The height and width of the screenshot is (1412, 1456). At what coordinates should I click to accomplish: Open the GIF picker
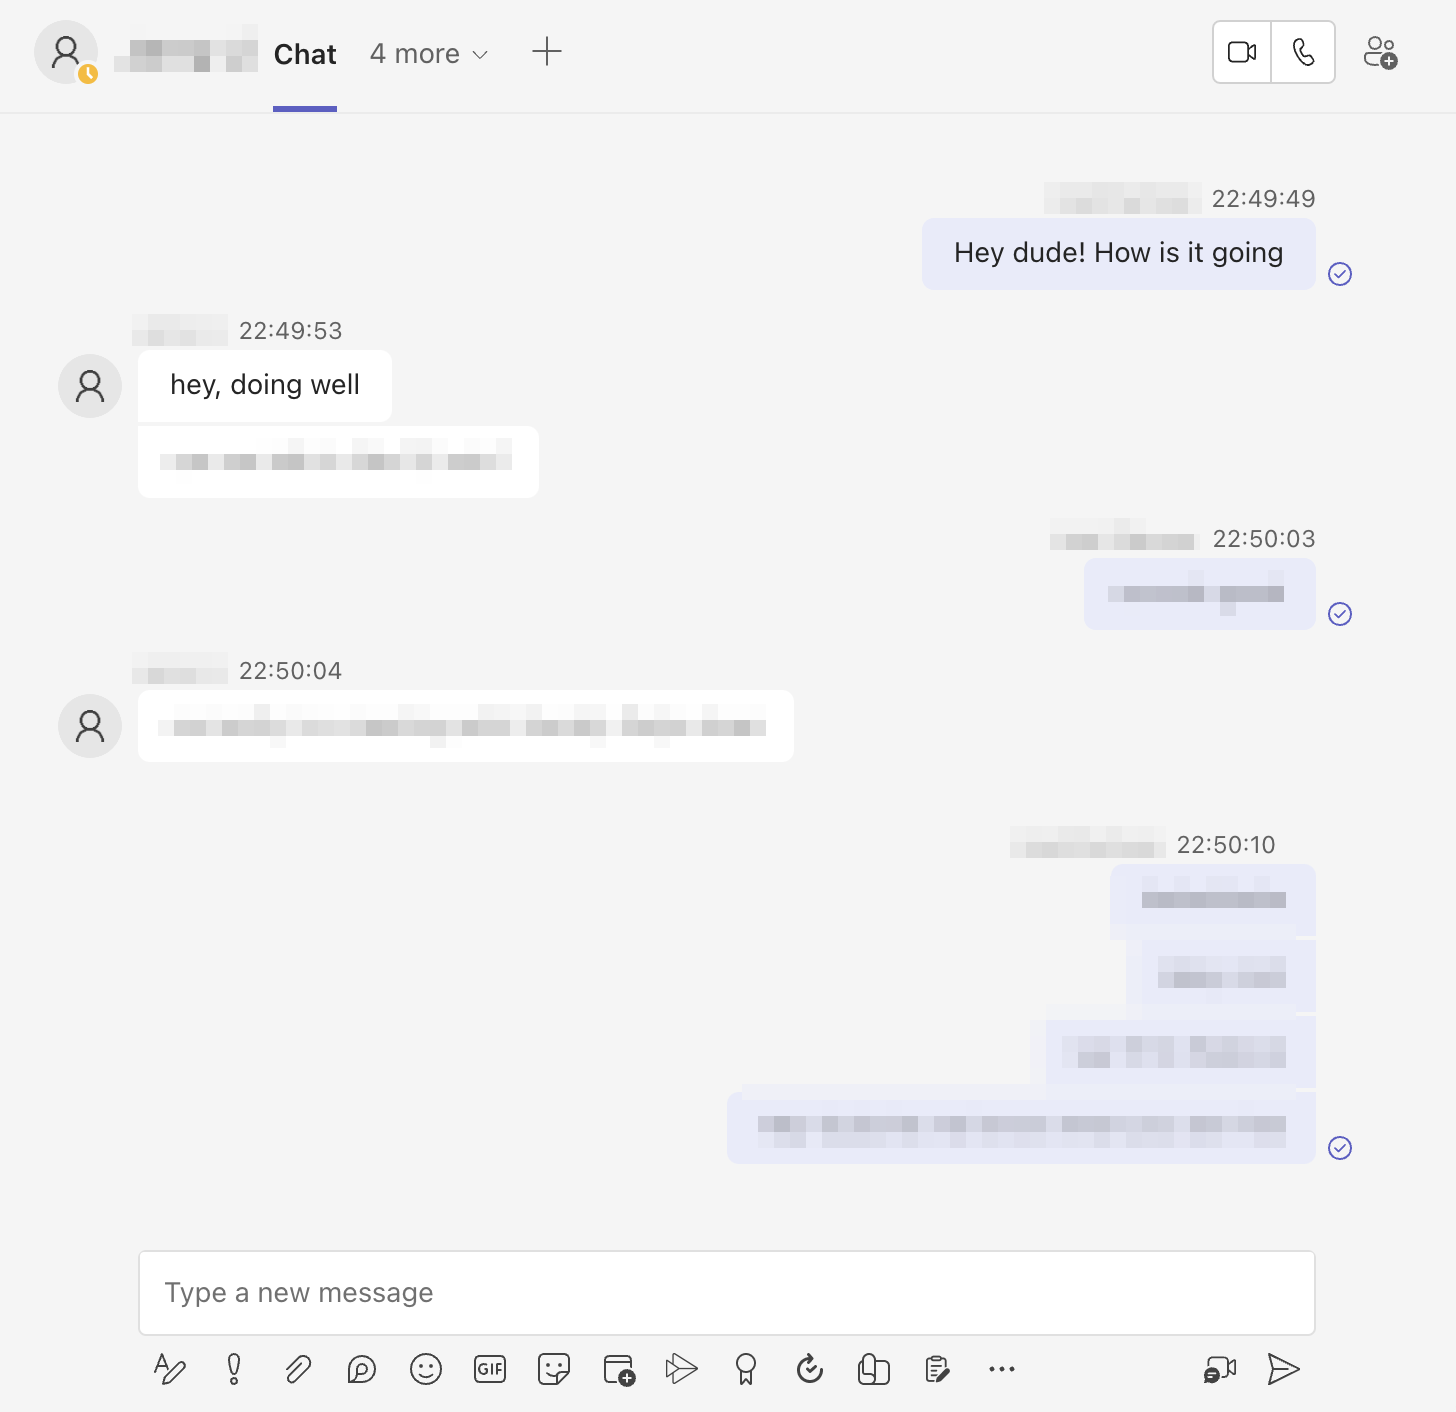click(x=490, y=1369)
